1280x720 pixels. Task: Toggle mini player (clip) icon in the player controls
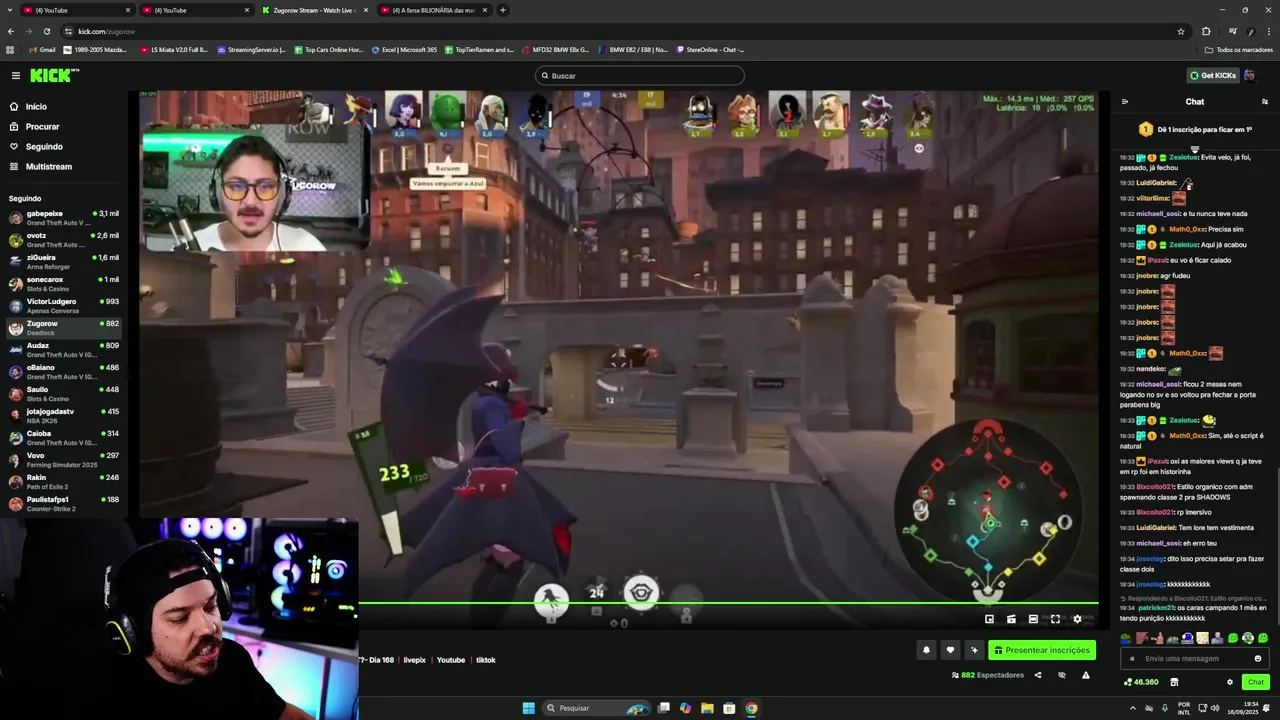[x=1011, y=619]
